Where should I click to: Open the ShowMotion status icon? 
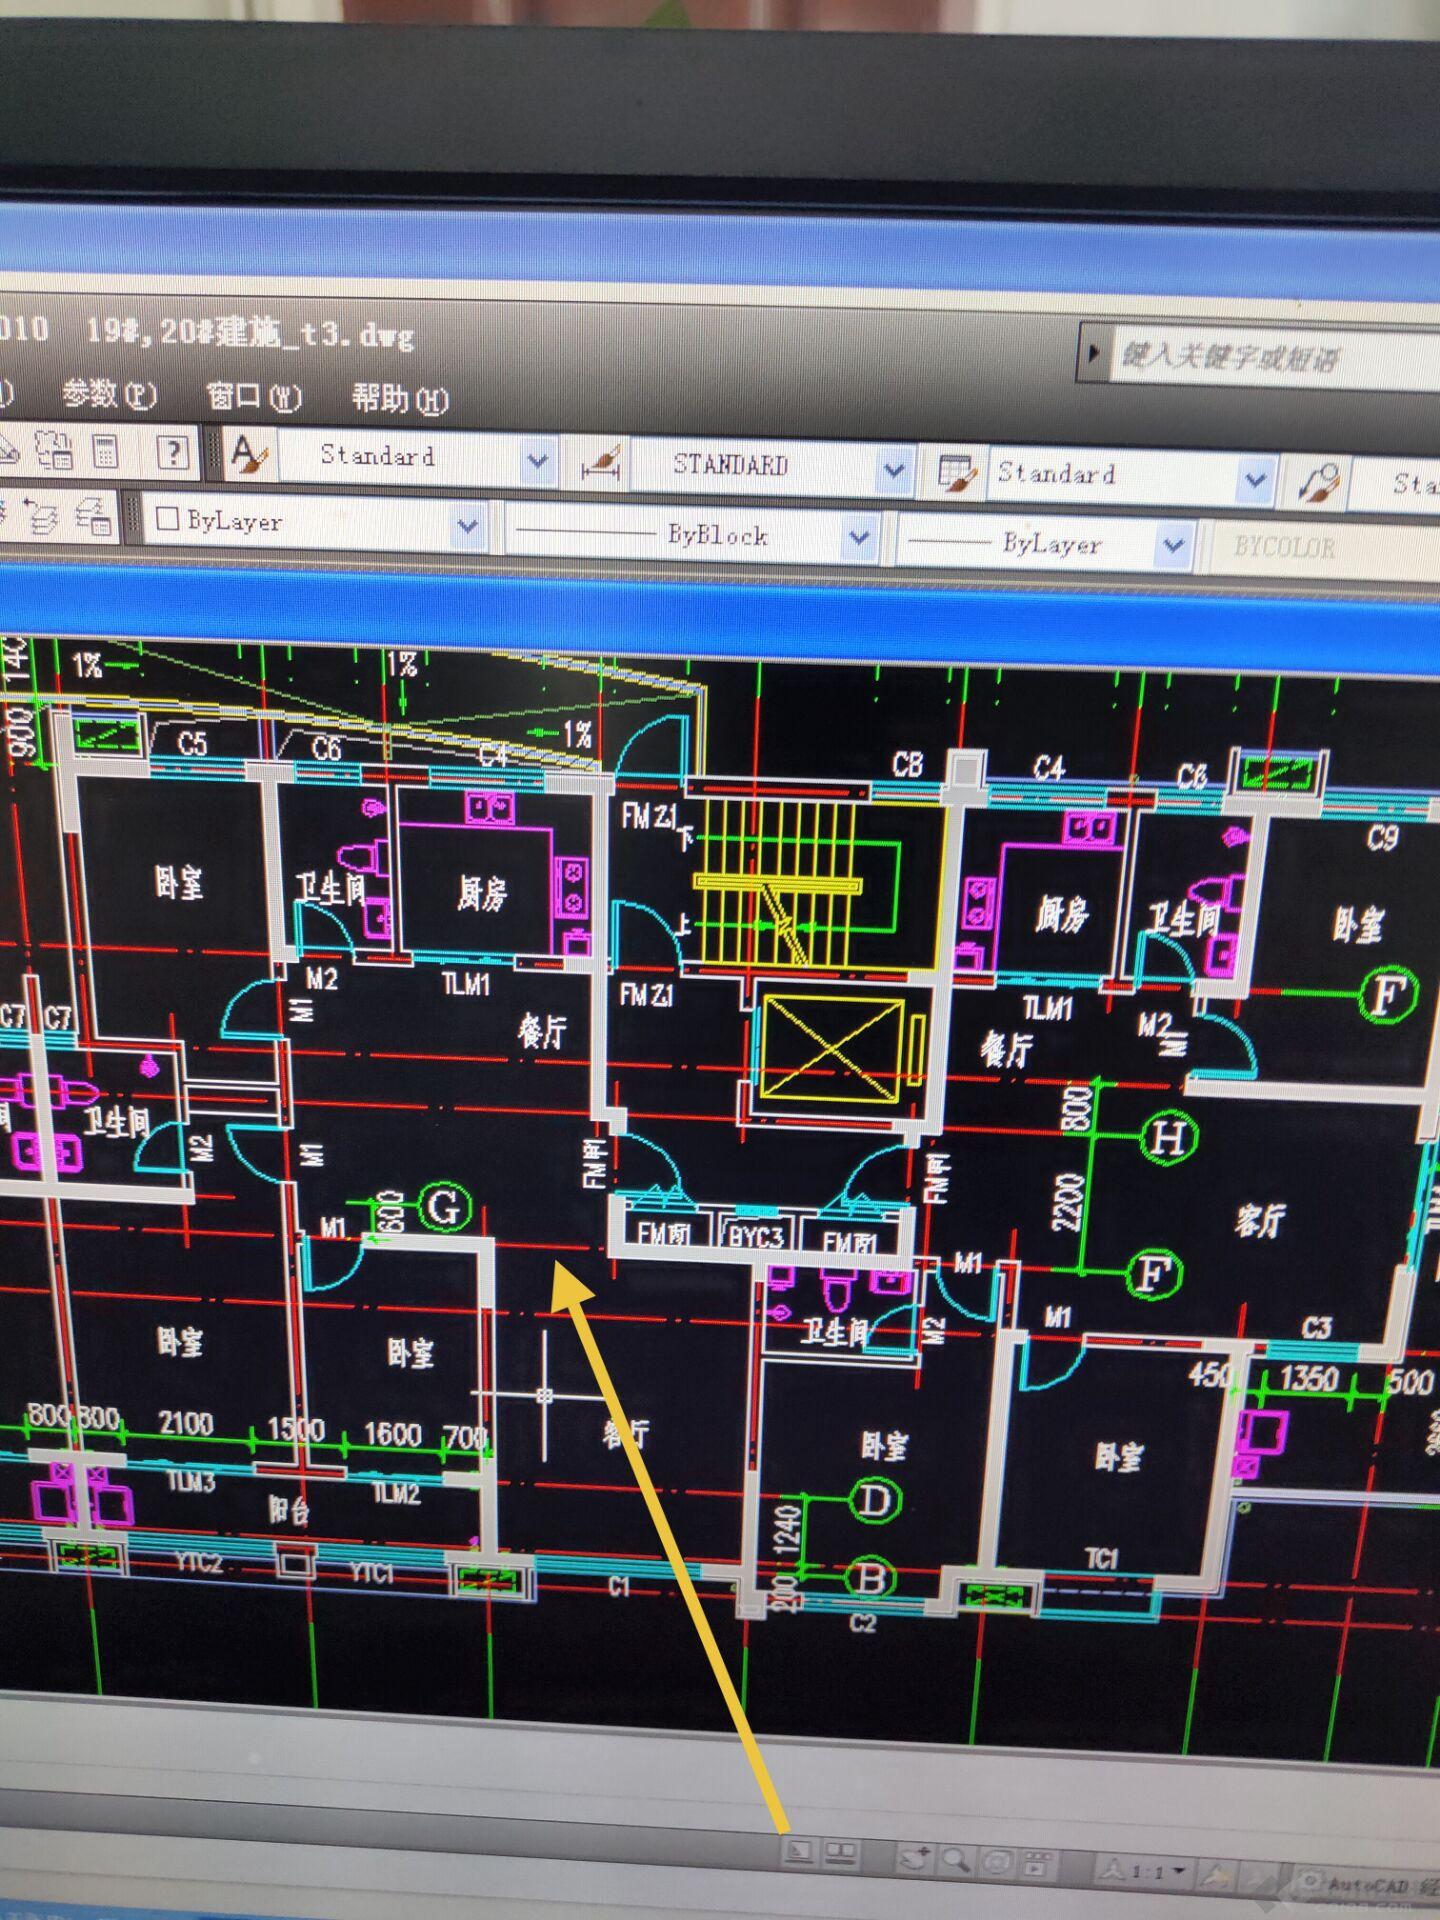point(1036,1864)
